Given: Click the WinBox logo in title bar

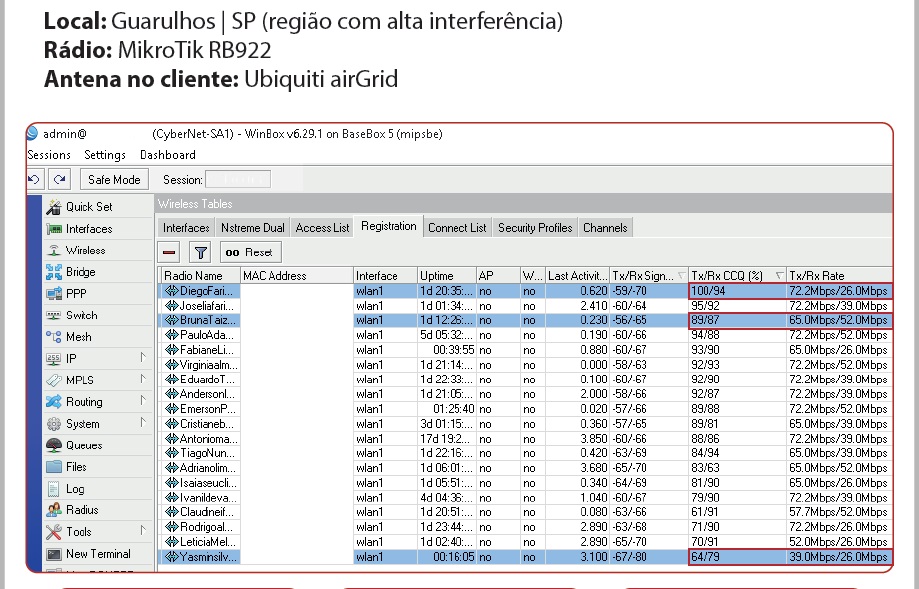Looking at the screenshot, I should point(32,134).
